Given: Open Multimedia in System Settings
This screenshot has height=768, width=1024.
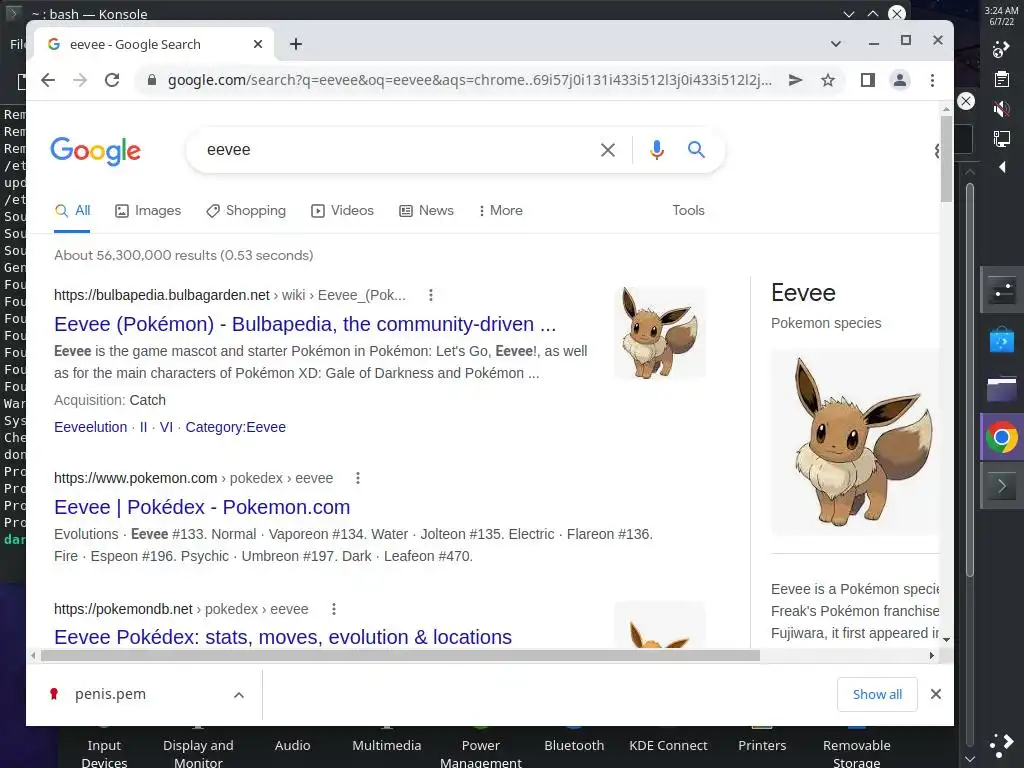Looking at the screenshot, I should click(x=387, y=745).
